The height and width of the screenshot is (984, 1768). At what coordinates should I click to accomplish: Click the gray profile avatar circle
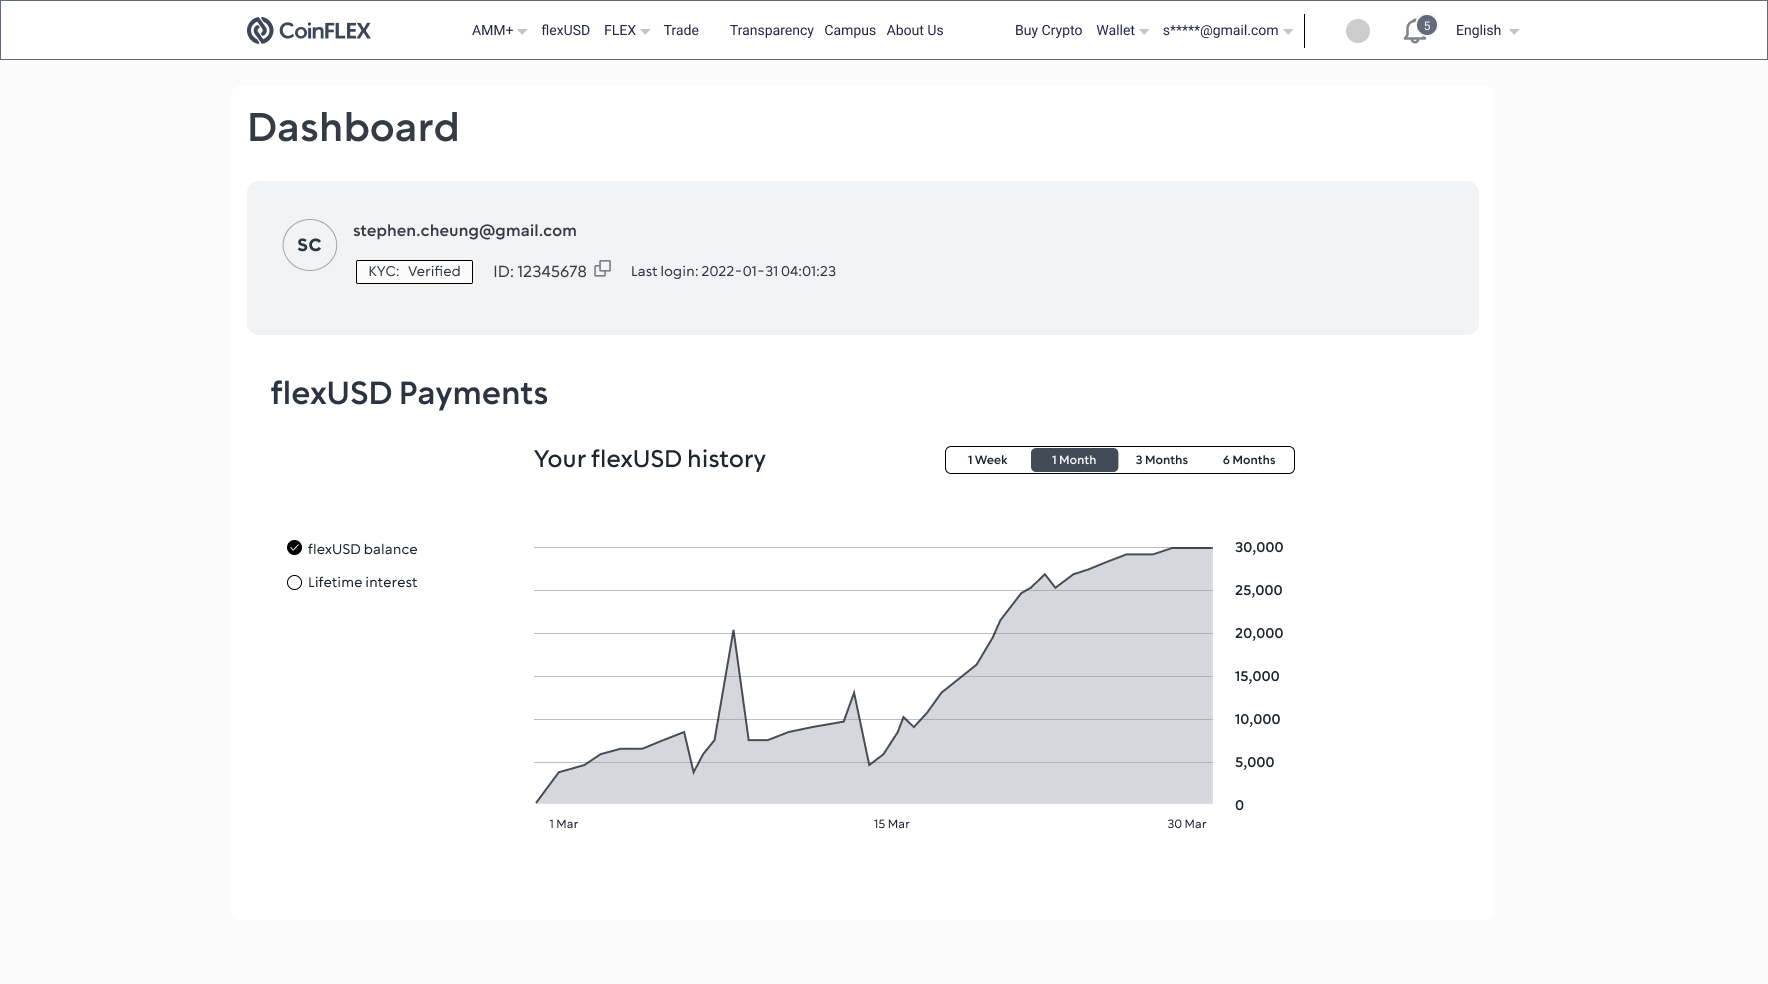tap(1357, 31)
